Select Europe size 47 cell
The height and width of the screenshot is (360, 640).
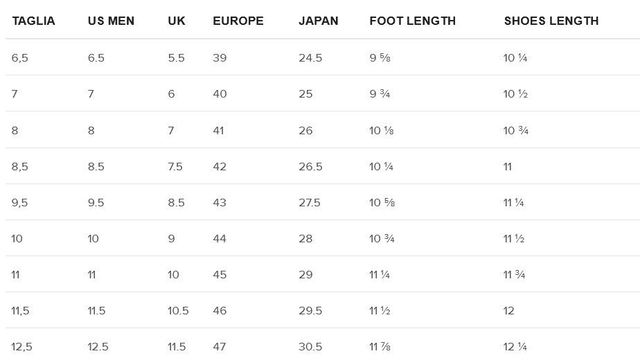219,347
